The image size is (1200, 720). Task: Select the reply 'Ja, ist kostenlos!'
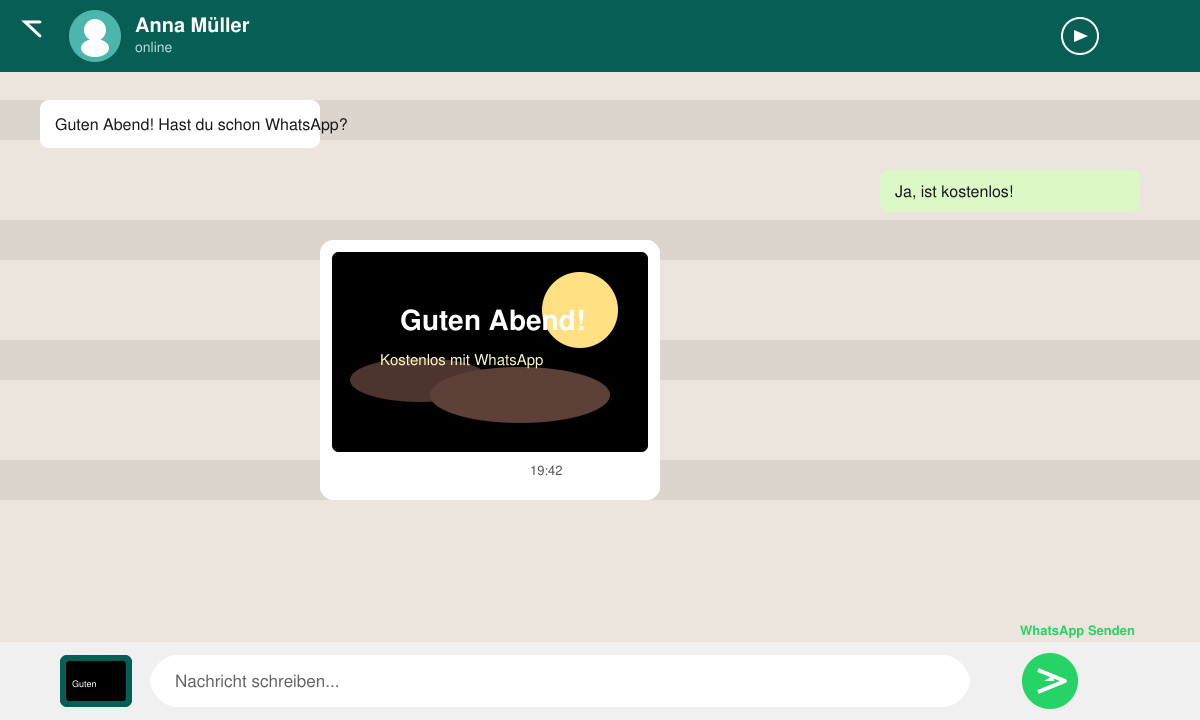1010,191
